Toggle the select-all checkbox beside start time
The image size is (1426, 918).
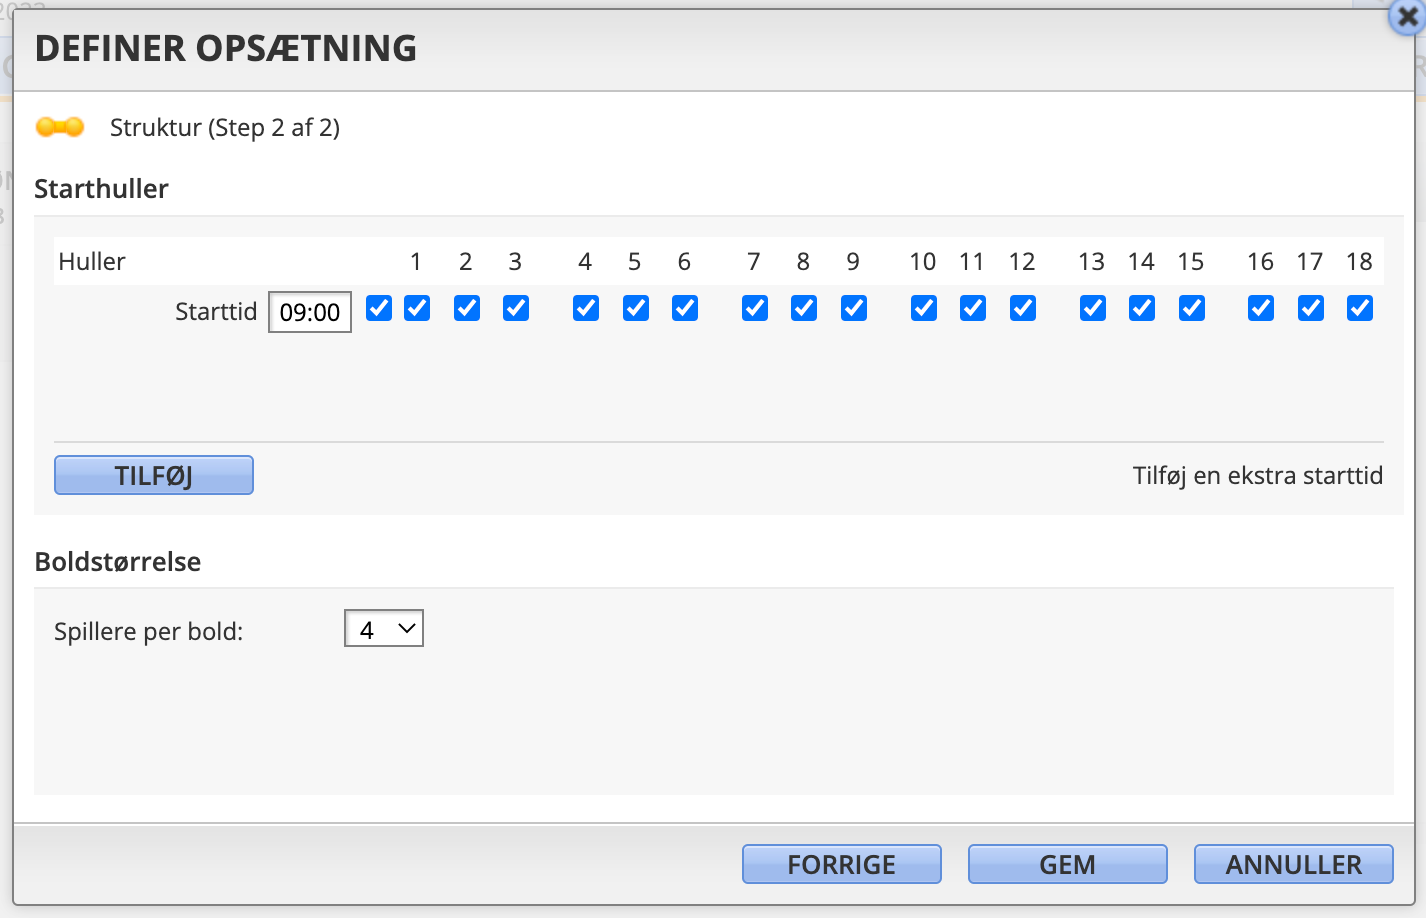coord(379,308)
